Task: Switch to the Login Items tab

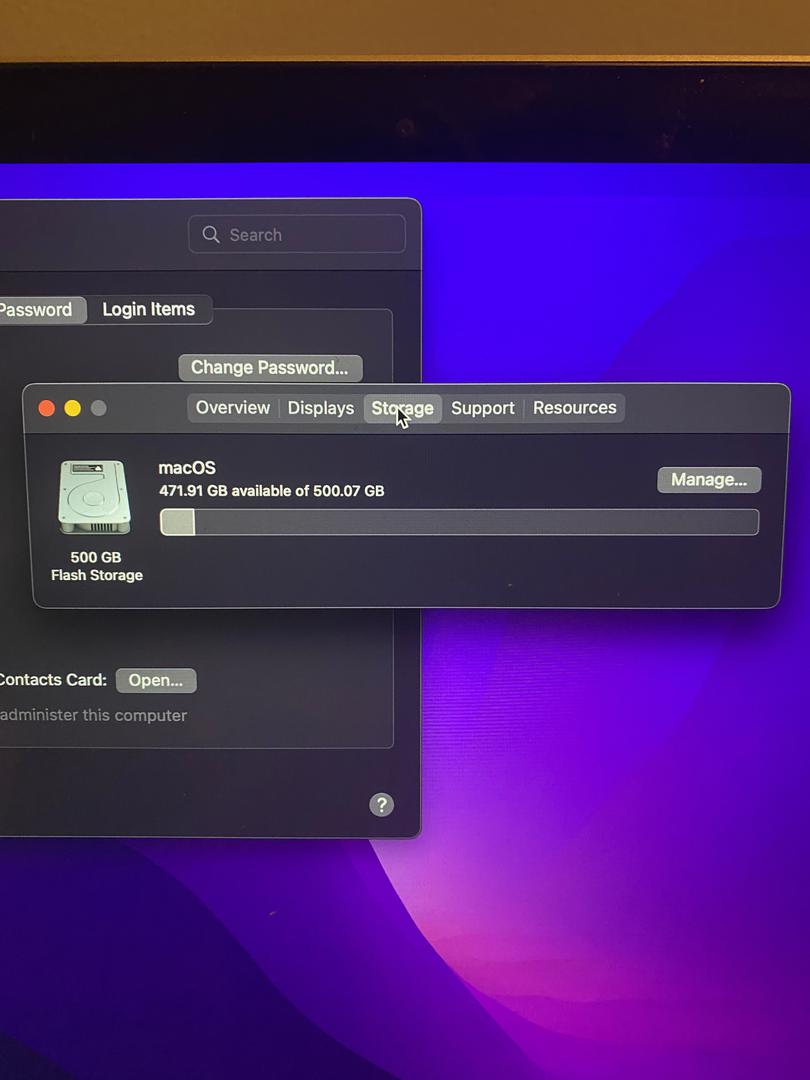Action: coord(149,309)
